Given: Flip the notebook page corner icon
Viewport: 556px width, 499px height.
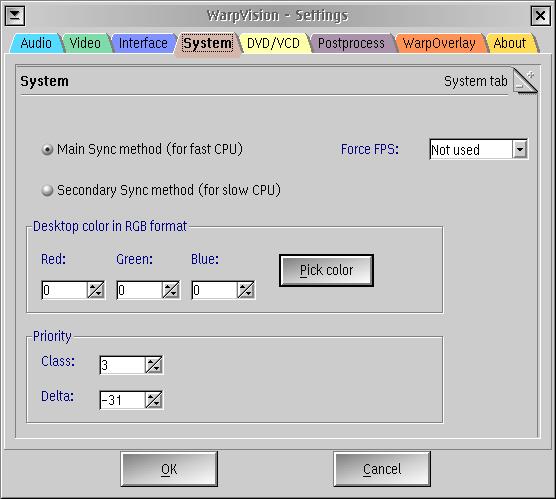Looking at the screenshot, I should pyautogui.click(x=525, y=81).
